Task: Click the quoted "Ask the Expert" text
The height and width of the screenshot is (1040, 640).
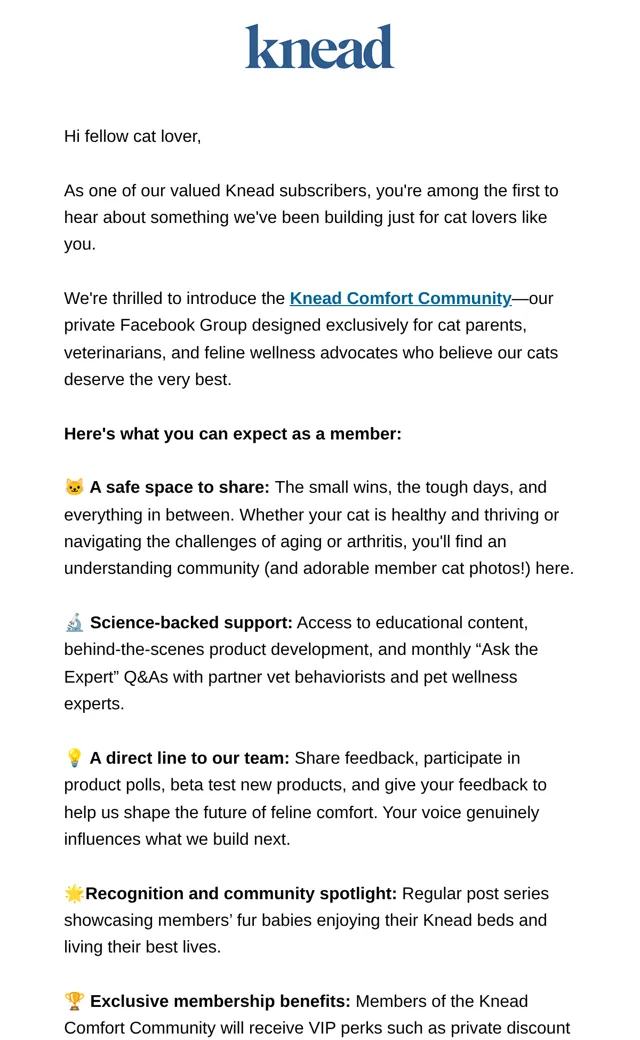Action: [301, 663]
